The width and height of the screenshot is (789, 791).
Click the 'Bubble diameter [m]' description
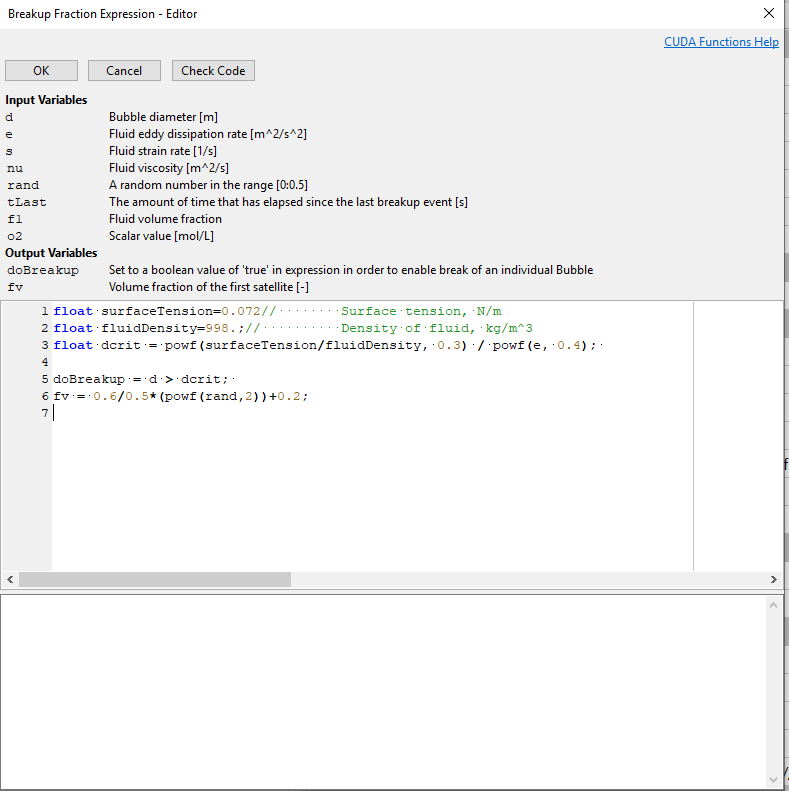[163, 117]
